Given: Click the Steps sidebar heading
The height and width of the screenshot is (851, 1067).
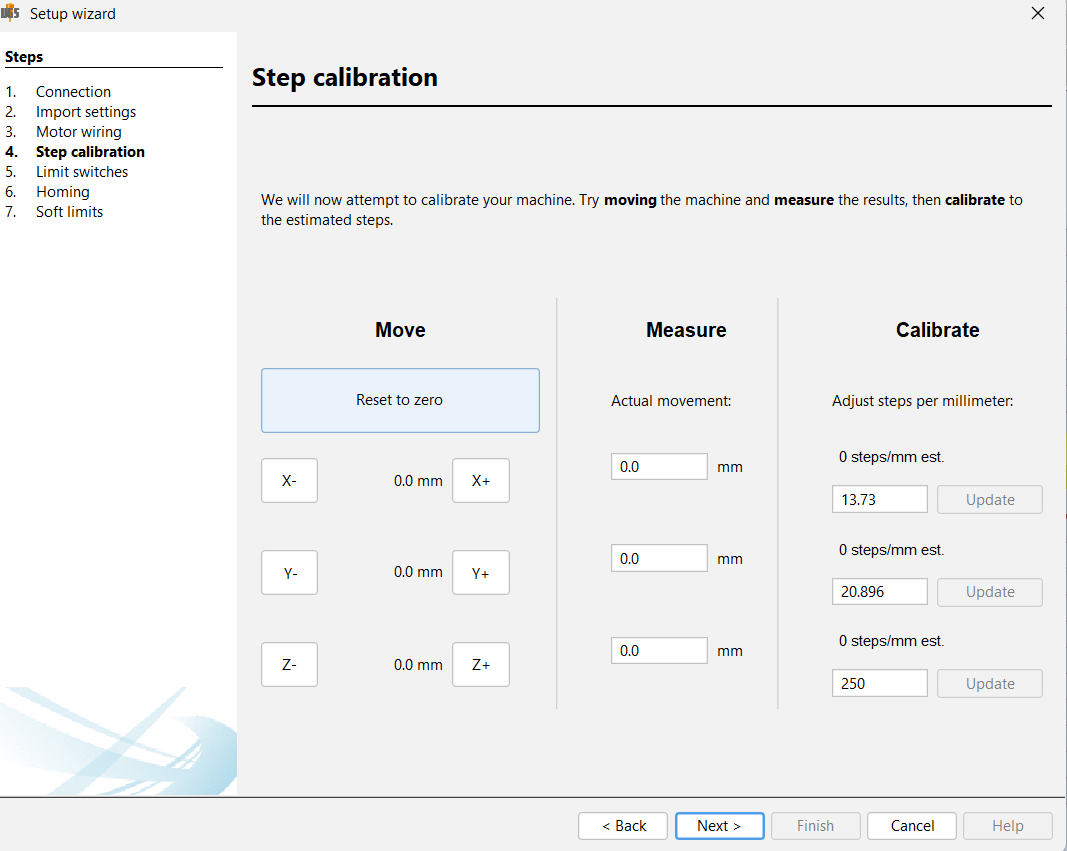Looking at the screenshot, I should 24,57.
